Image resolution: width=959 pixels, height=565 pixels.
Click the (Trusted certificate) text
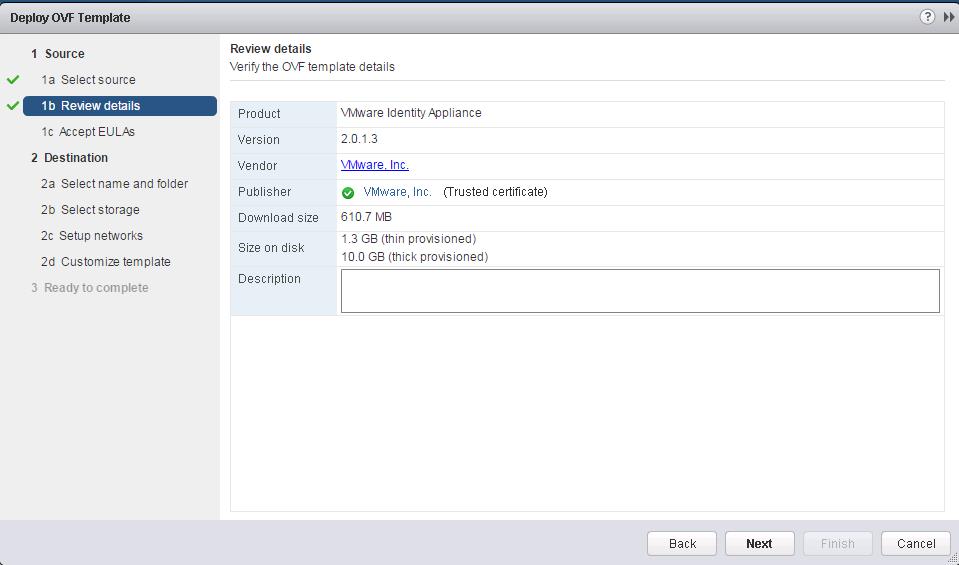tap(495, 192)
